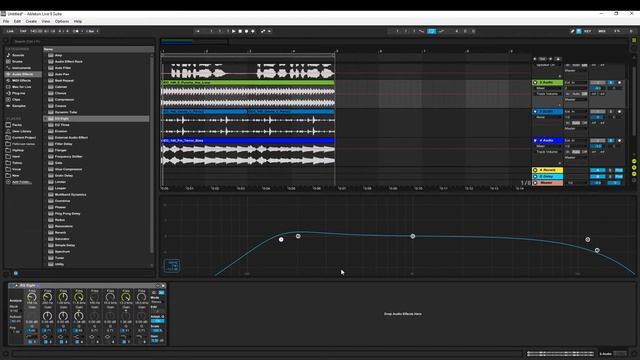The height and width of the screenshot is (360, 640).
Task: Toggle EQ Eight filter band 2 on/off
Action: [46, 342]
